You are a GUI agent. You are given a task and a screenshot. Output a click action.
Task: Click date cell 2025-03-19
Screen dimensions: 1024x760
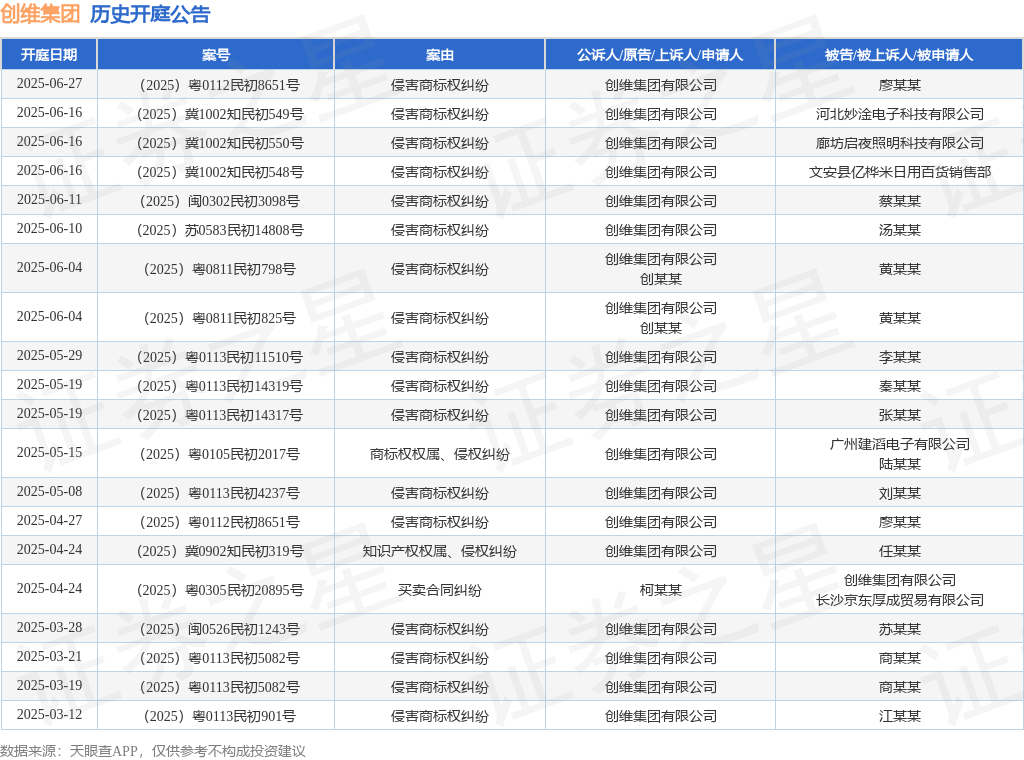[x=49, y=686]
